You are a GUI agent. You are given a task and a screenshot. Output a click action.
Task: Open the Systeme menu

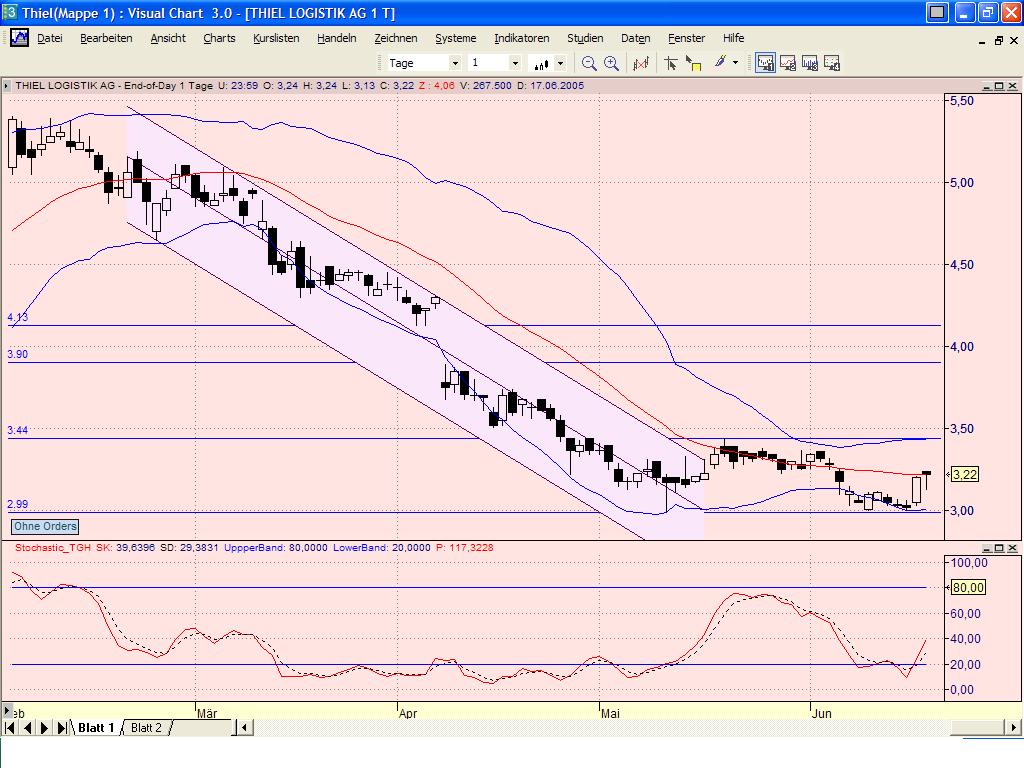pyautogui.click(x=455, y=38)
